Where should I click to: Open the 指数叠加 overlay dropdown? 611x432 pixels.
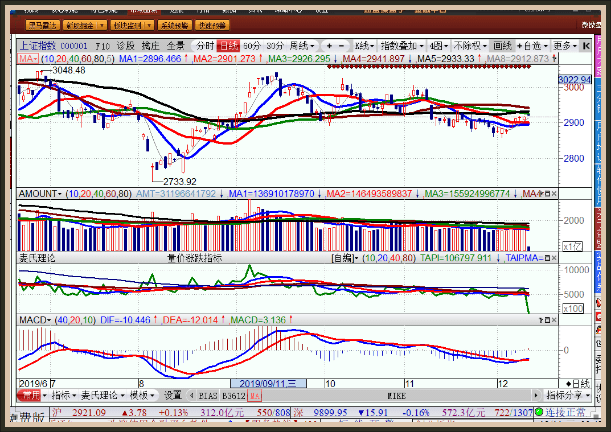click(402, 46)
